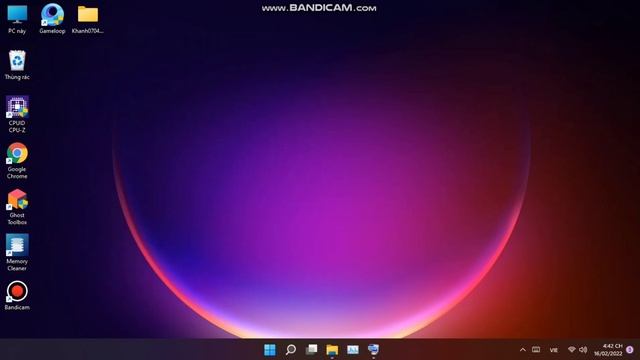The height and width of the screenshot is (360, 640).
Task: Open the picture app taskbar icon
Action: pos(353,350)
